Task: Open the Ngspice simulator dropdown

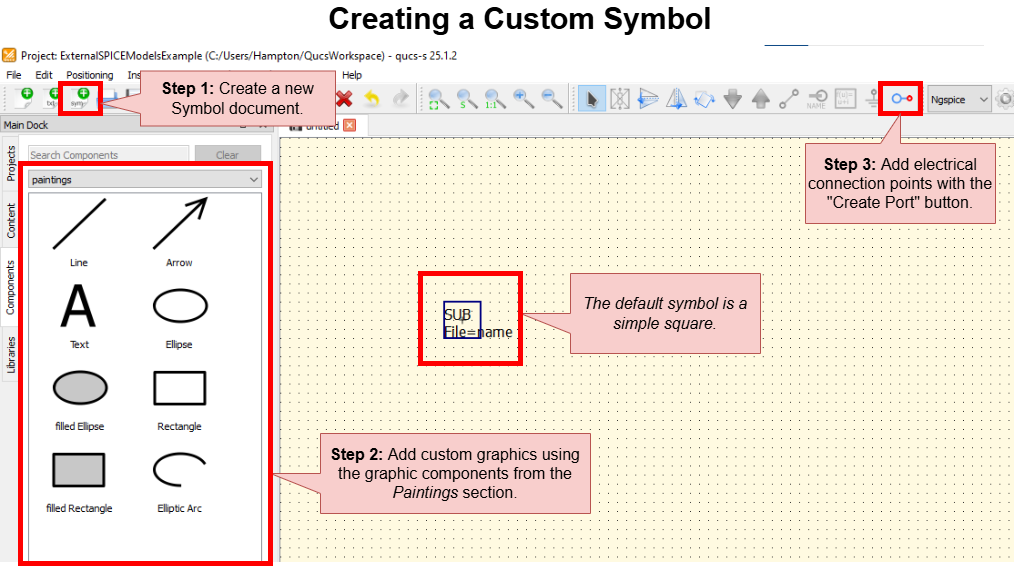Action: pyautogui.click(x=959, y=100)
